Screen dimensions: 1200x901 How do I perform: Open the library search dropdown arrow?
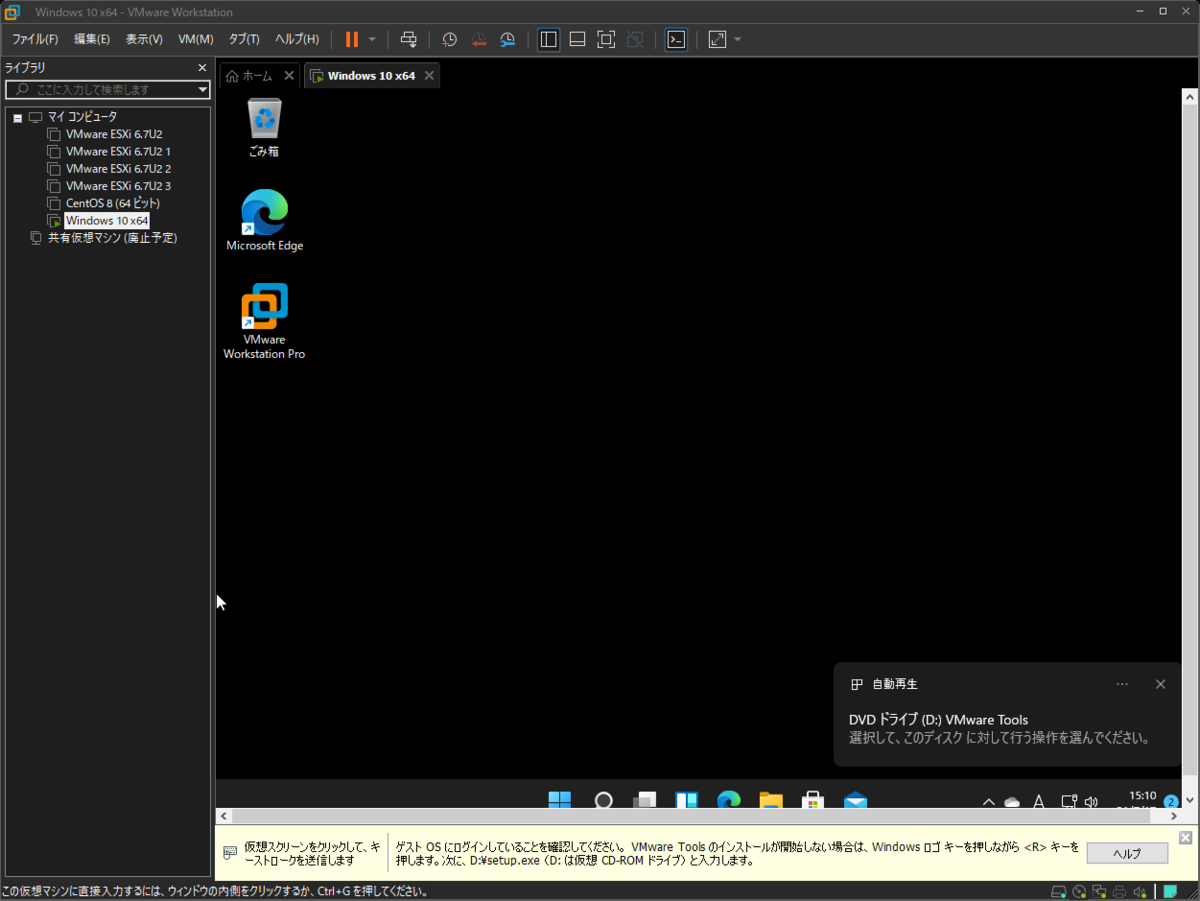pos(203,89)
